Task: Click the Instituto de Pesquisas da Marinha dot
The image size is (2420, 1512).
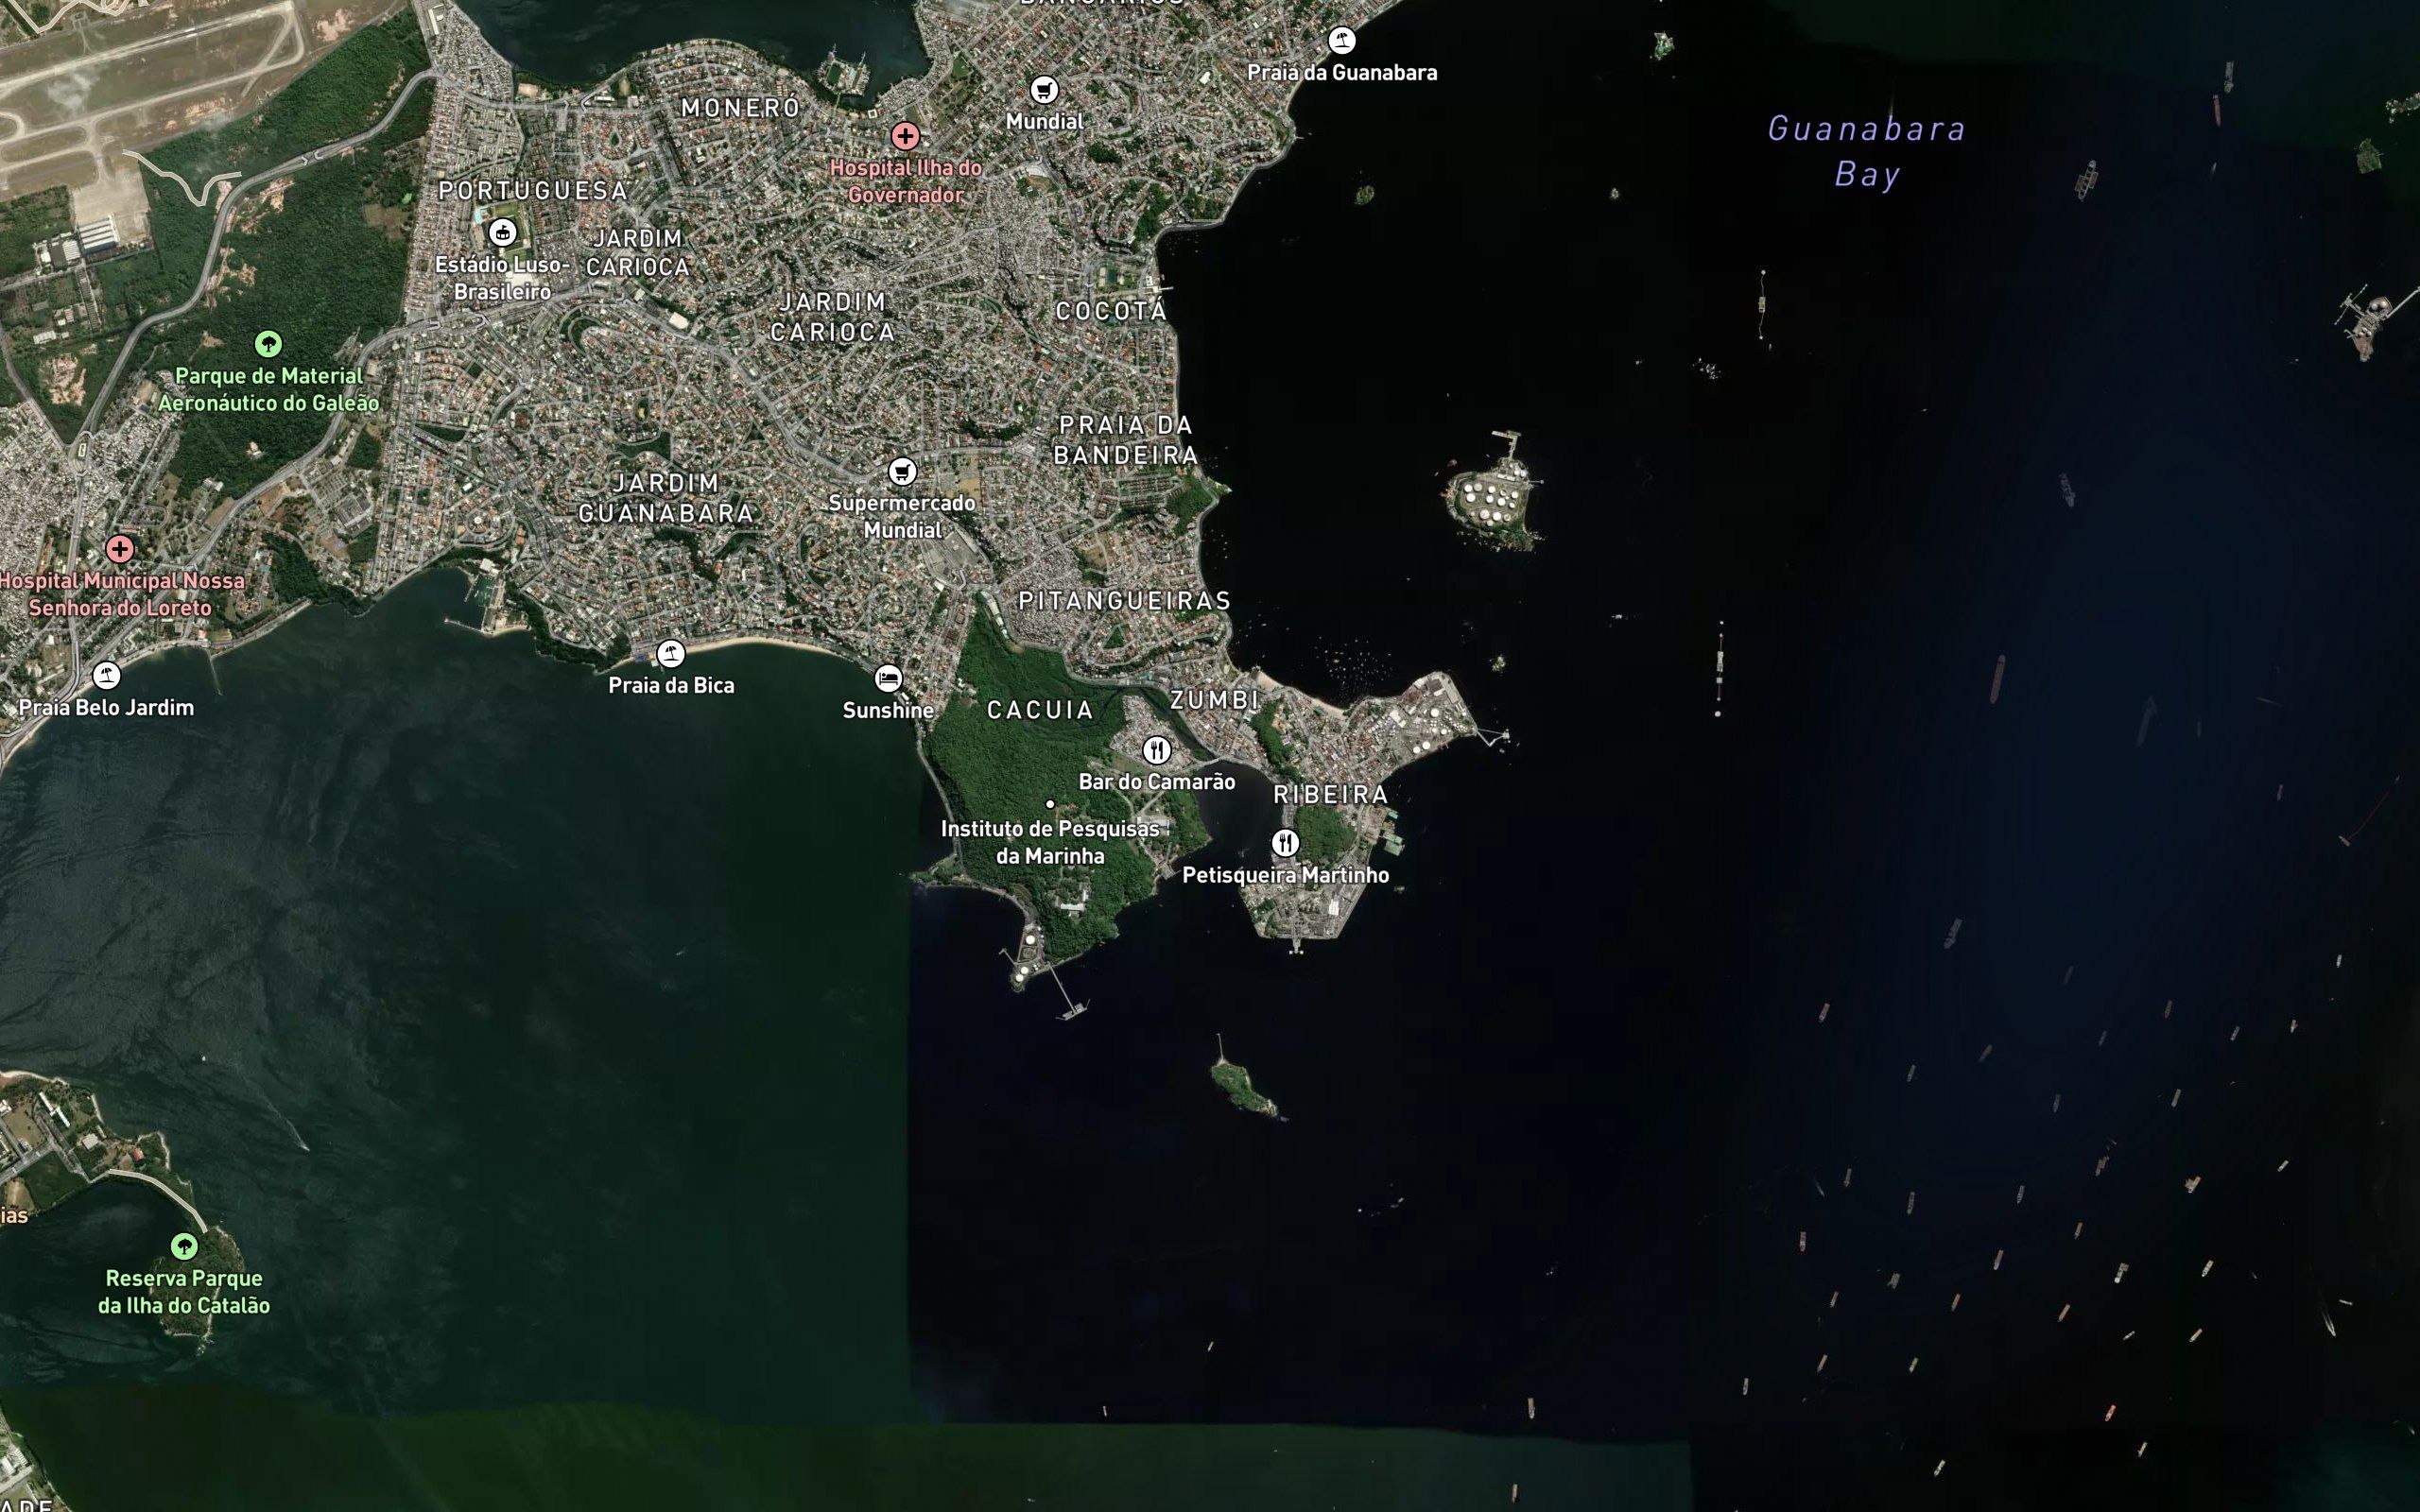Action: click(1050, 803)
